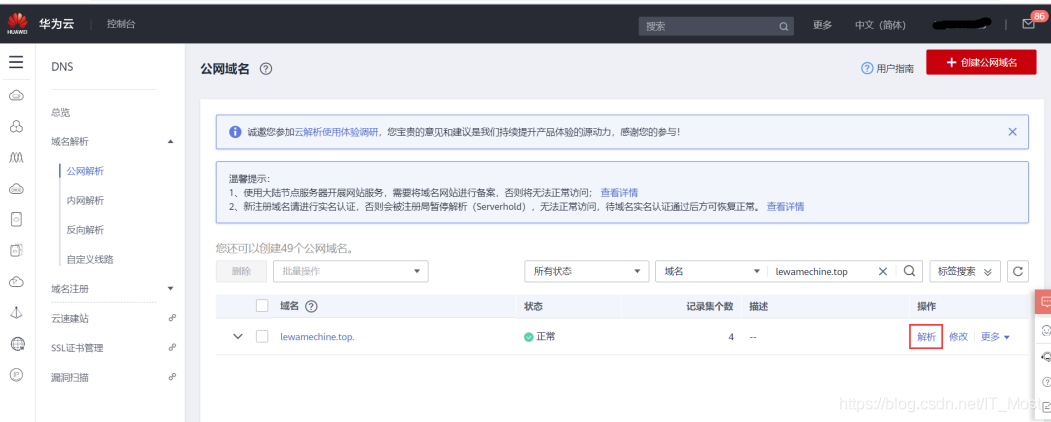Clear the lewamechine.top search text with X
This screenshot has height=422, width=1051.
click(x=883, y=271)
